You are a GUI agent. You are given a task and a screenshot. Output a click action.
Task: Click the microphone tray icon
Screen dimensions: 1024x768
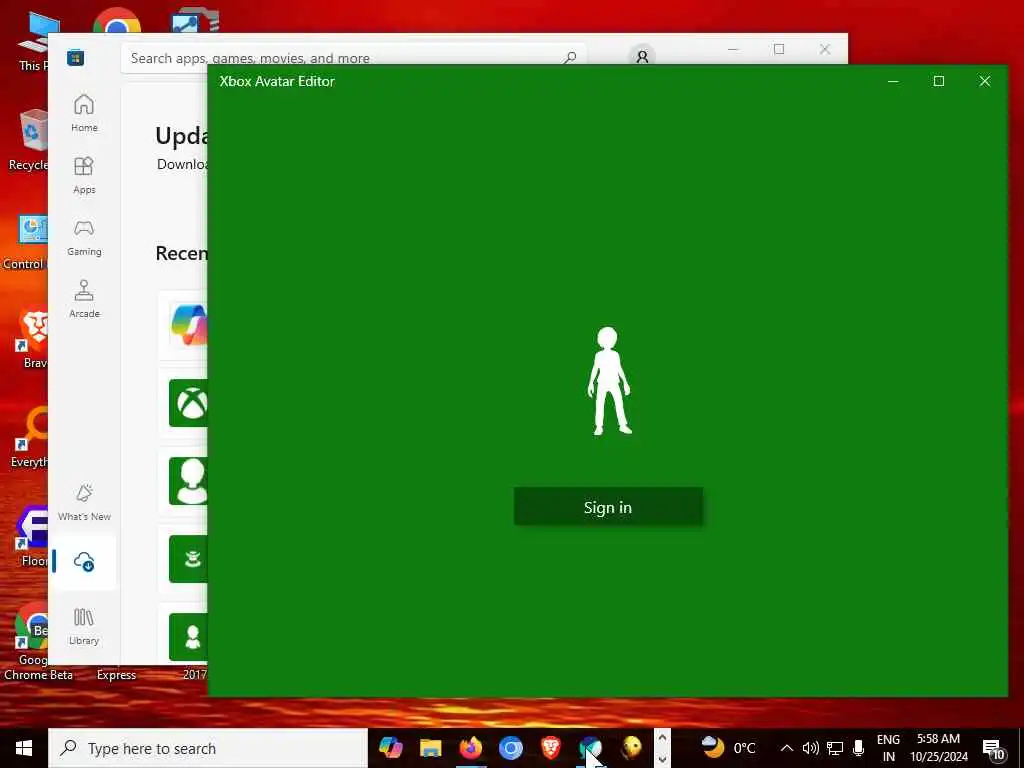[x=859, y=748]
